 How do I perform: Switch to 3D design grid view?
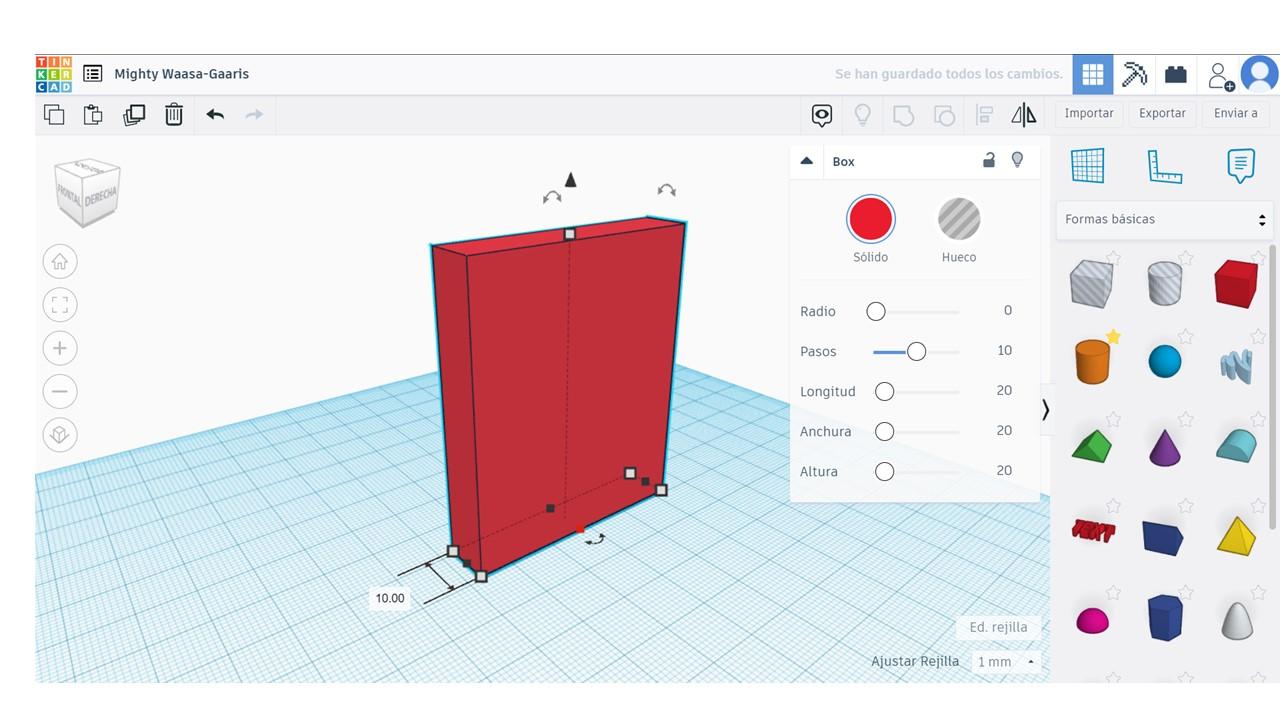pyautogui.click(x=1093, y=74)
